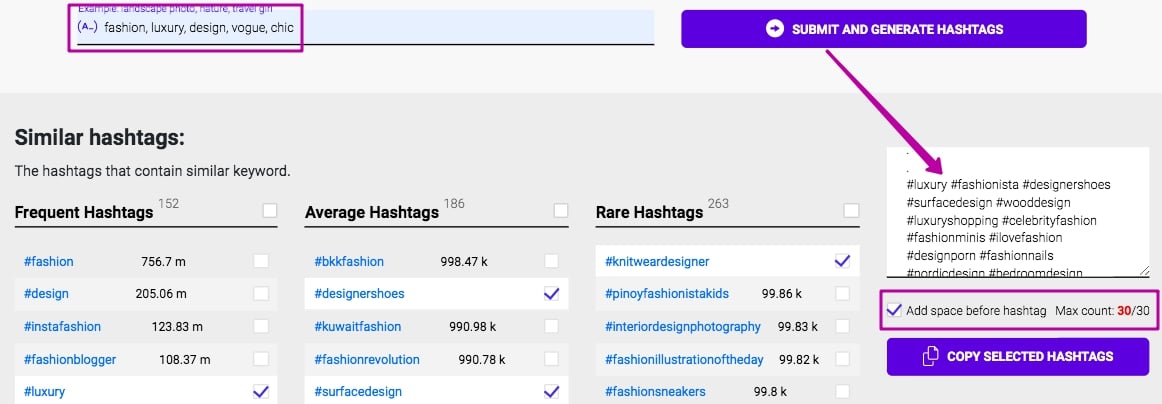Open the #surfacedesign hashtag link
The width and height of the screenshot is (1162, 404).
(358, 392)
